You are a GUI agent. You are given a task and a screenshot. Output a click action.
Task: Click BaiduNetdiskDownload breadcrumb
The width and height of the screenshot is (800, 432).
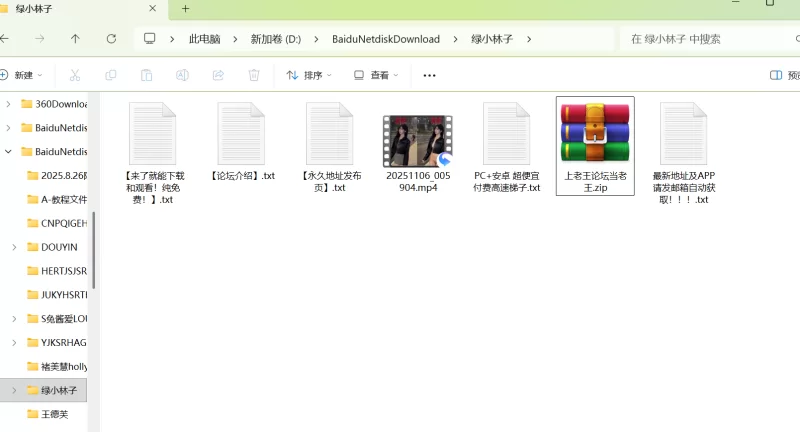pyautogui.click(x=386, y=39)
